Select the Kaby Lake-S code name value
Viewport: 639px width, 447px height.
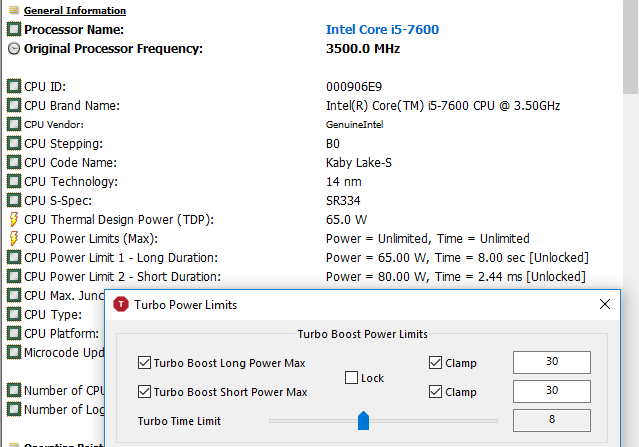click(x=359, y=163)
